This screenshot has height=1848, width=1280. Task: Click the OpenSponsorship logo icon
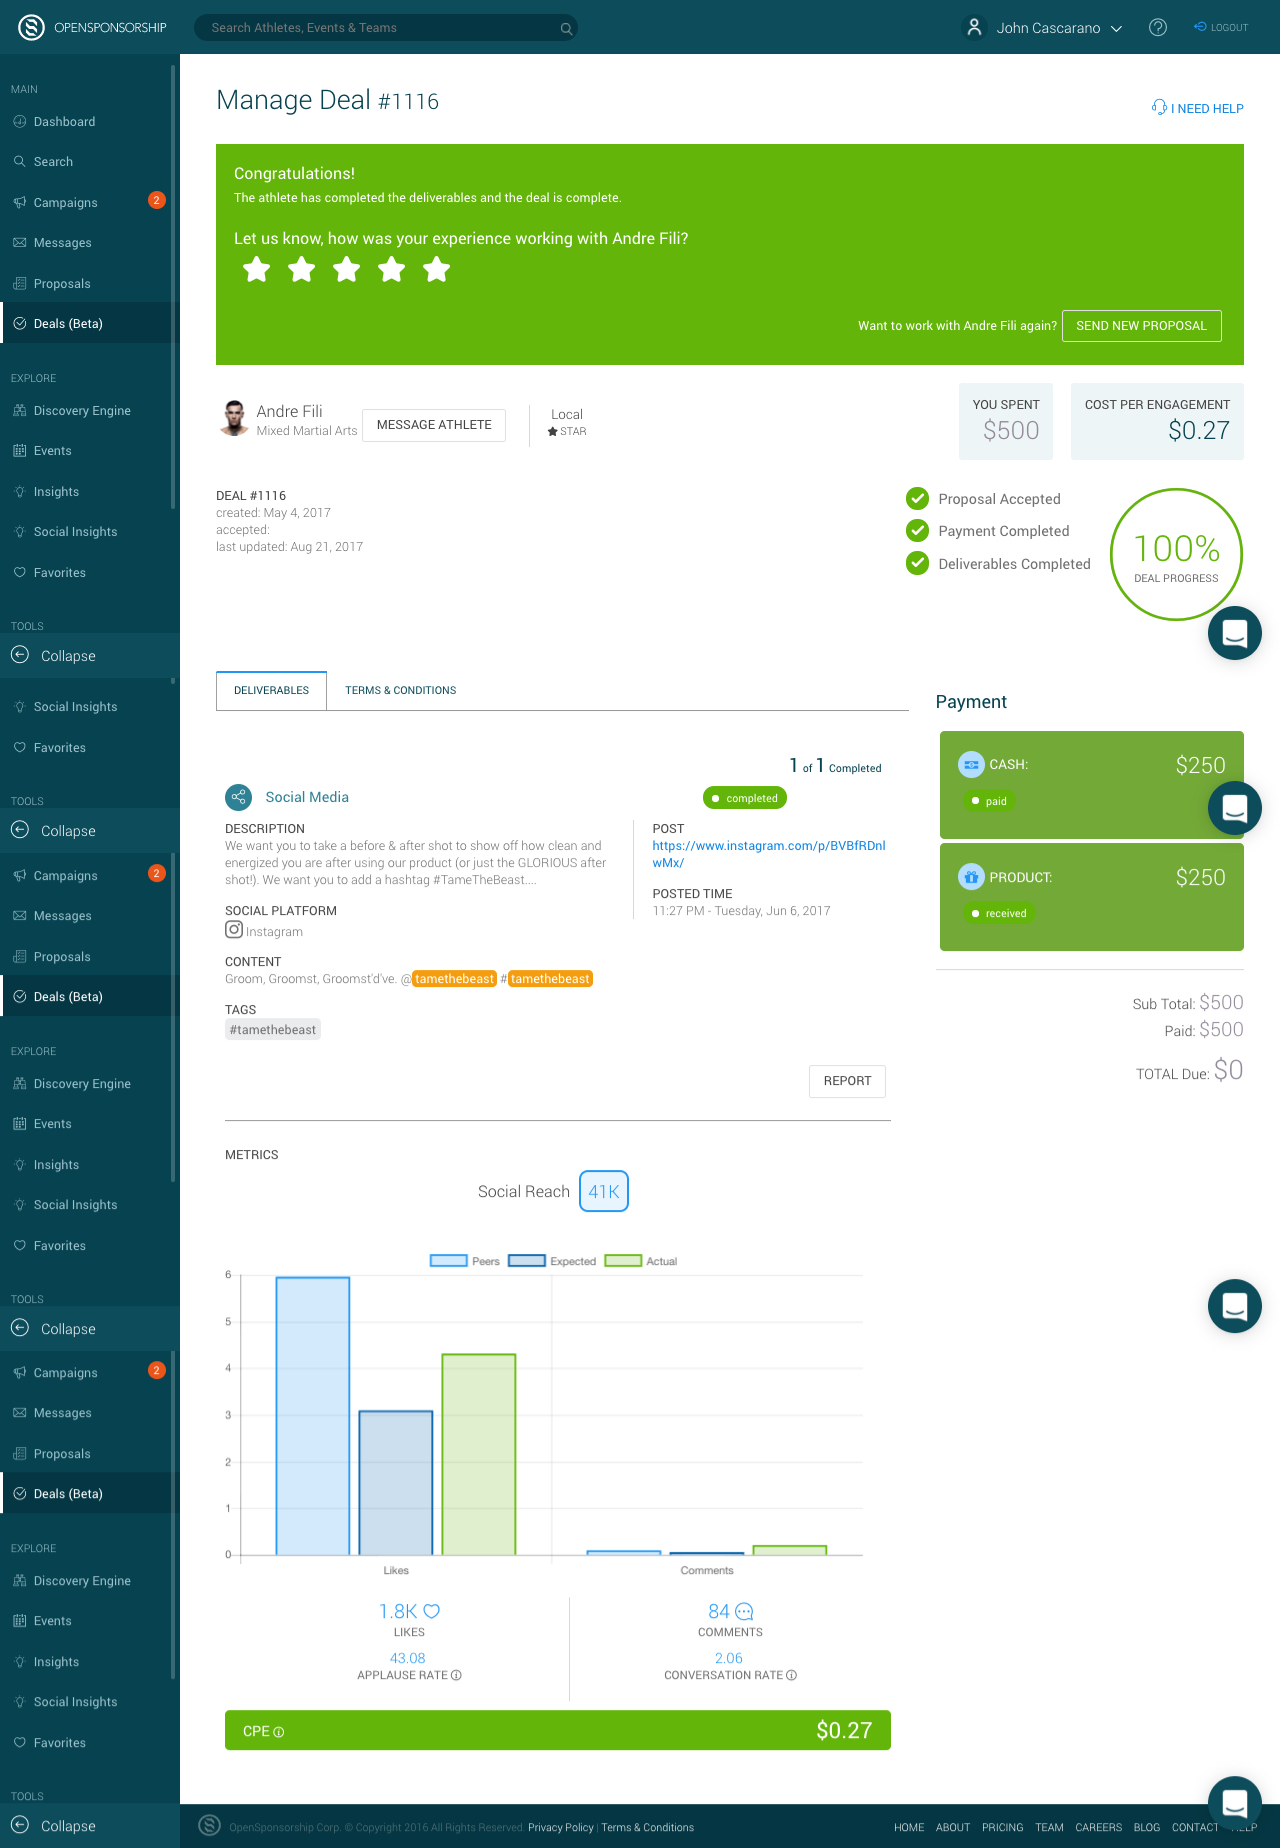coord(31,27)
